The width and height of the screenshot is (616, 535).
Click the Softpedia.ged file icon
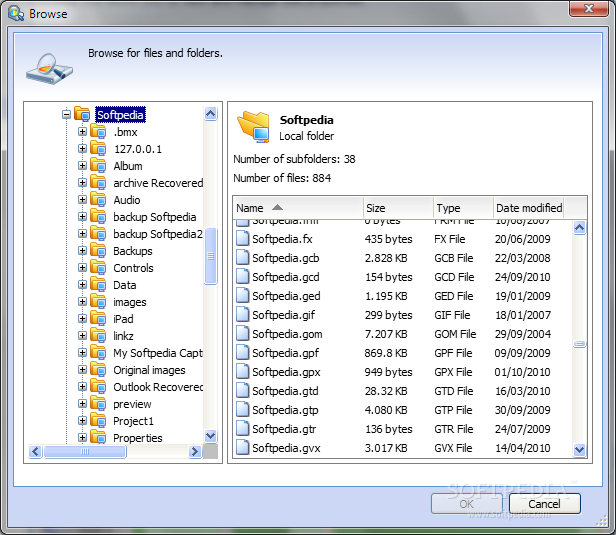[243, 295]
